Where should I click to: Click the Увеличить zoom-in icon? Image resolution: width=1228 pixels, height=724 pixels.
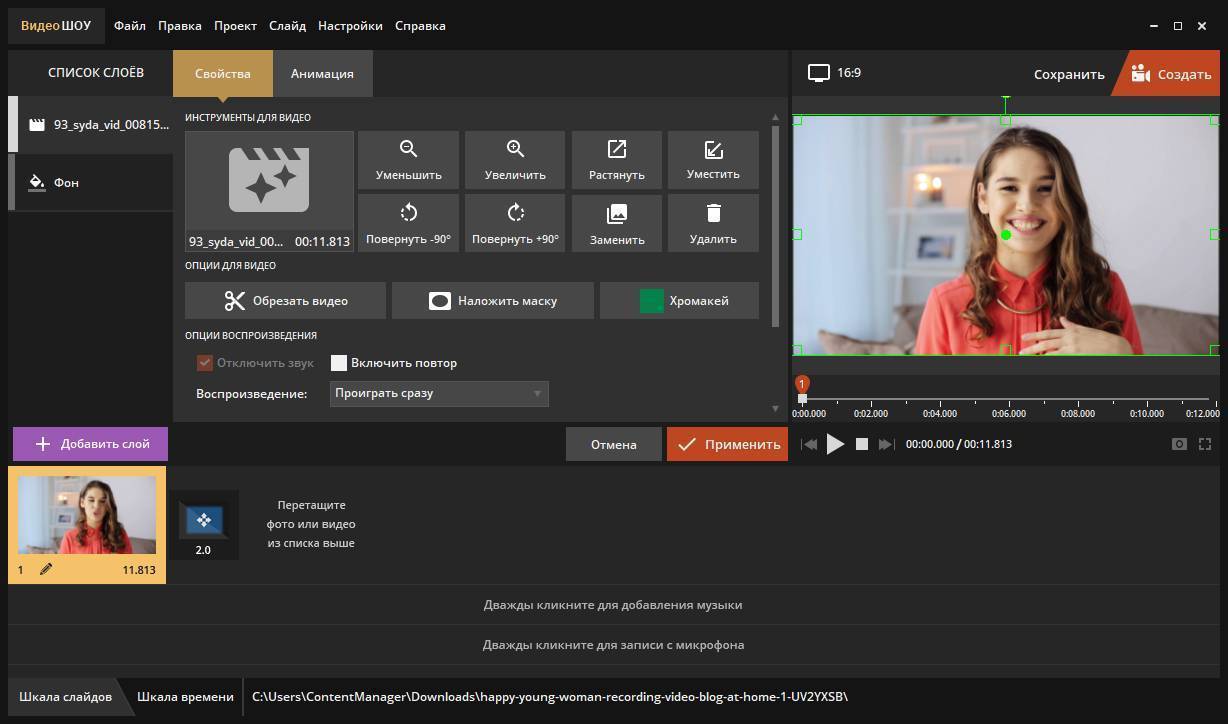515,150
